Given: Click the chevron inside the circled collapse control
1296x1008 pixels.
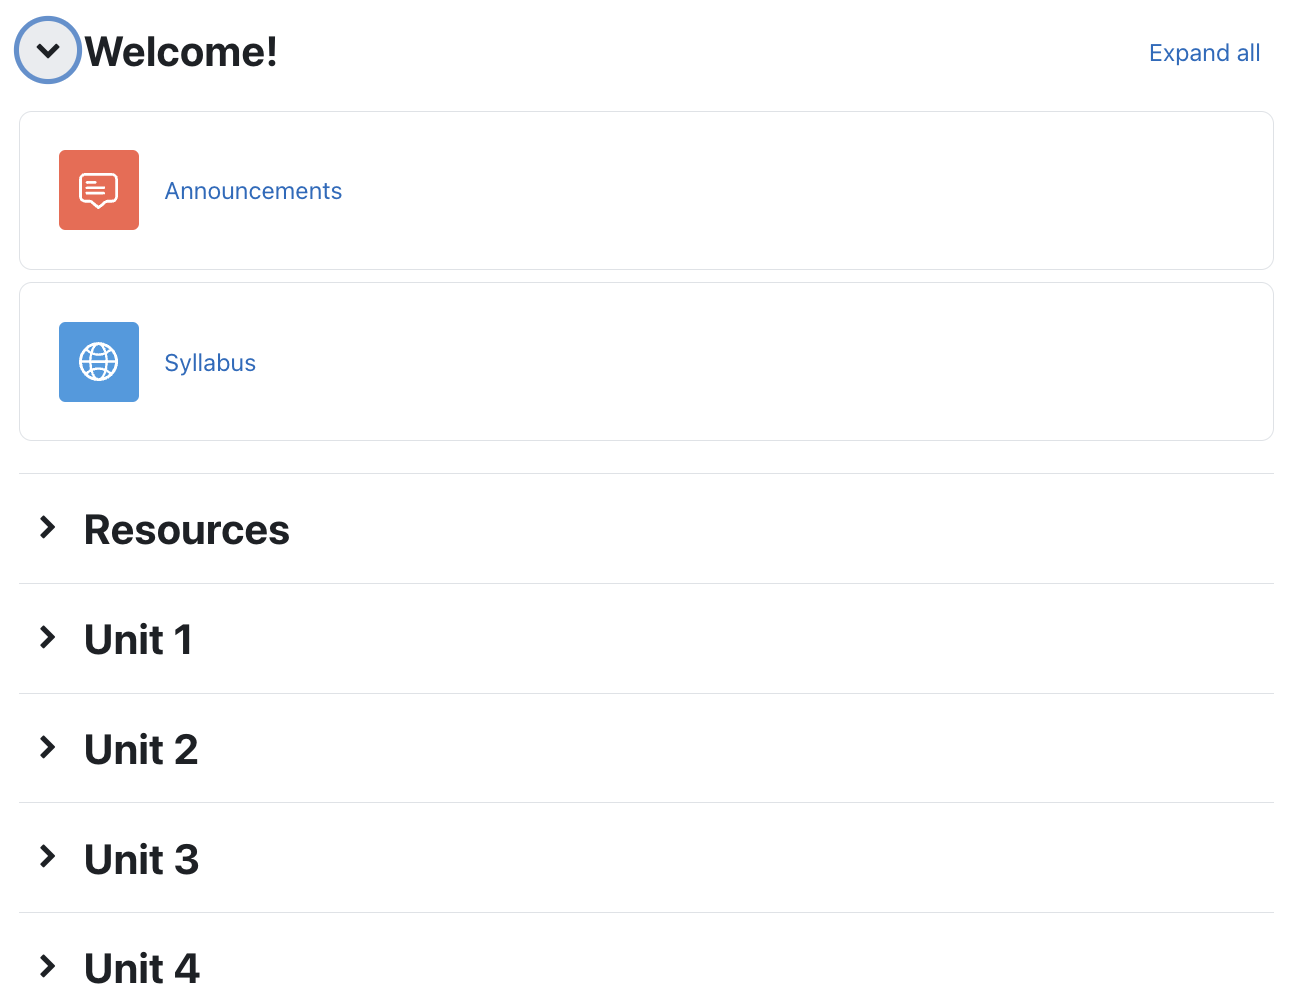Looking at the screenshot, I should [47, 50].
